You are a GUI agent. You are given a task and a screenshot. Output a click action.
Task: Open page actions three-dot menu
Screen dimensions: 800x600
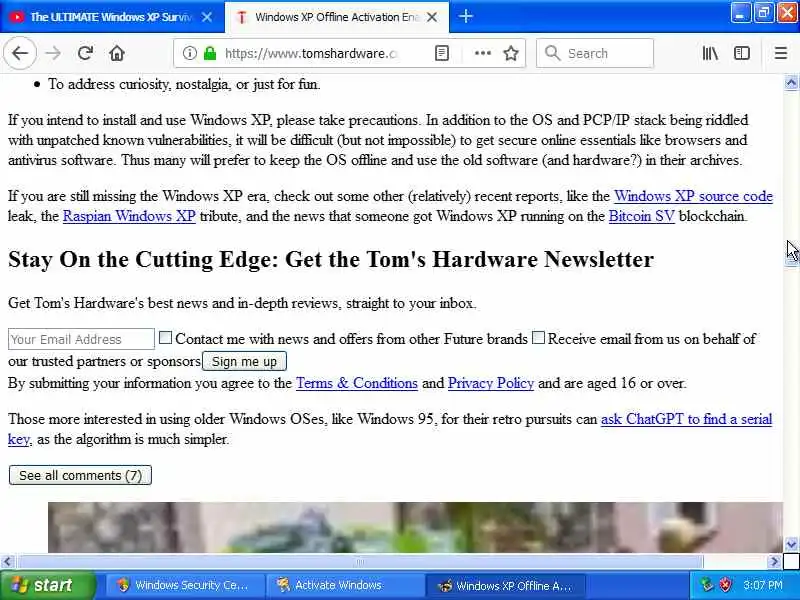(483, 53)
